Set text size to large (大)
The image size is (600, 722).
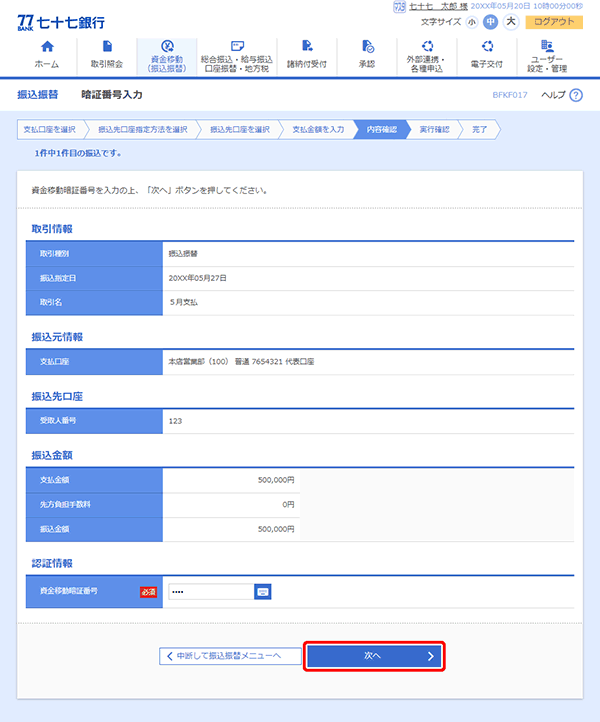coord(511,22)
